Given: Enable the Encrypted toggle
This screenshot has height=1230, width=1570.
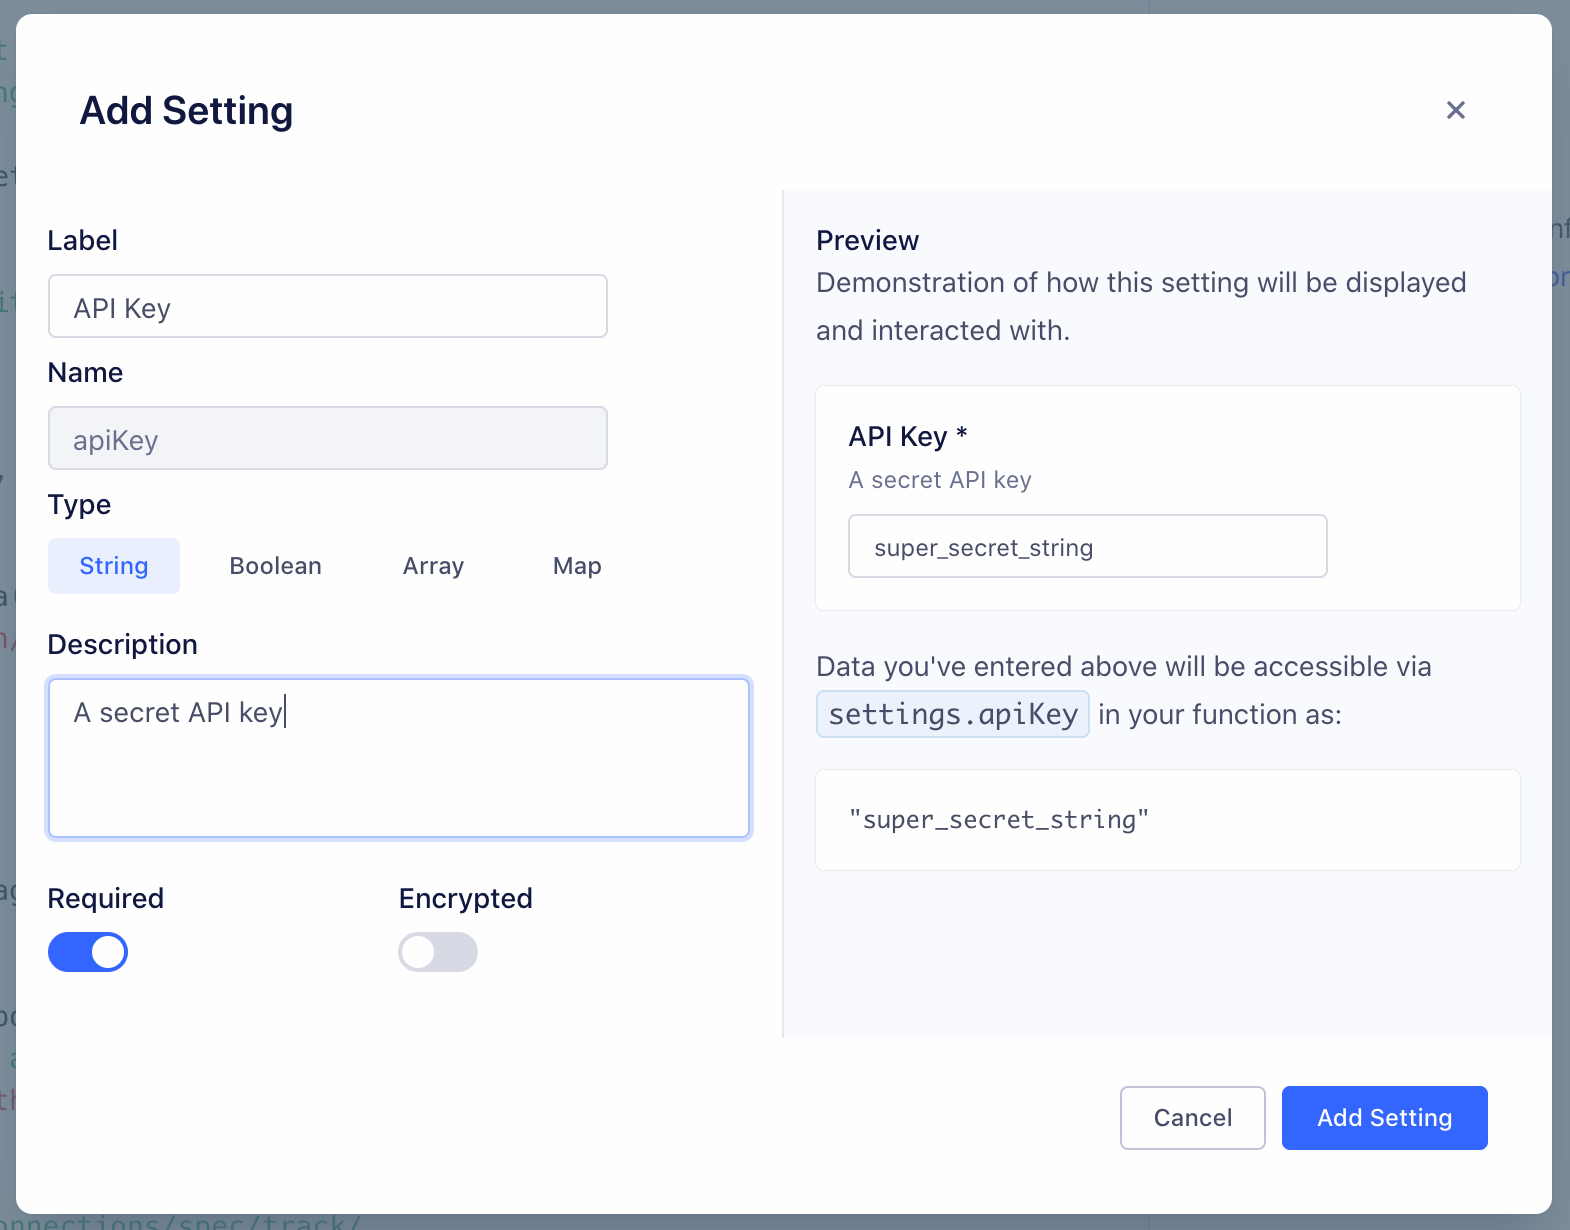Looking at the screenshot, I should [x=438, y=952].
